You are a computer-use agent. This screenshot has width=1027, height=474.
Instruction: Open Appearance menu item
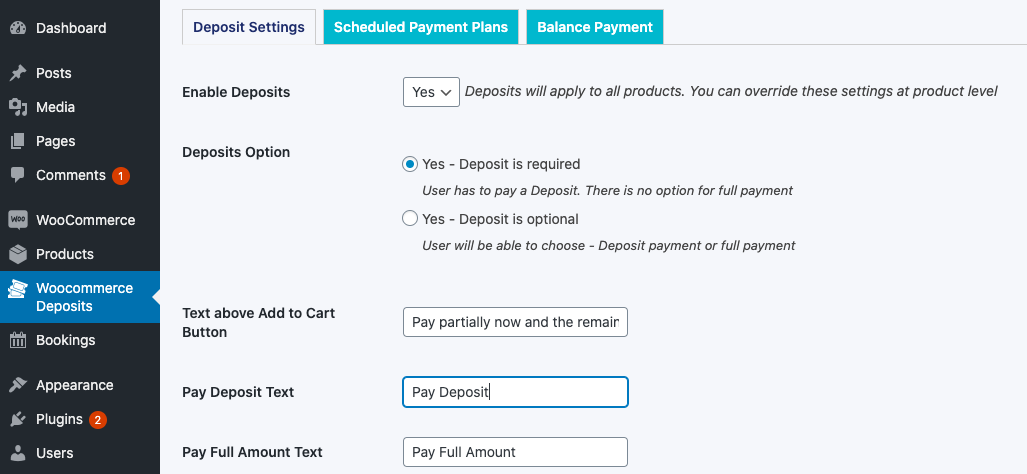80,385
